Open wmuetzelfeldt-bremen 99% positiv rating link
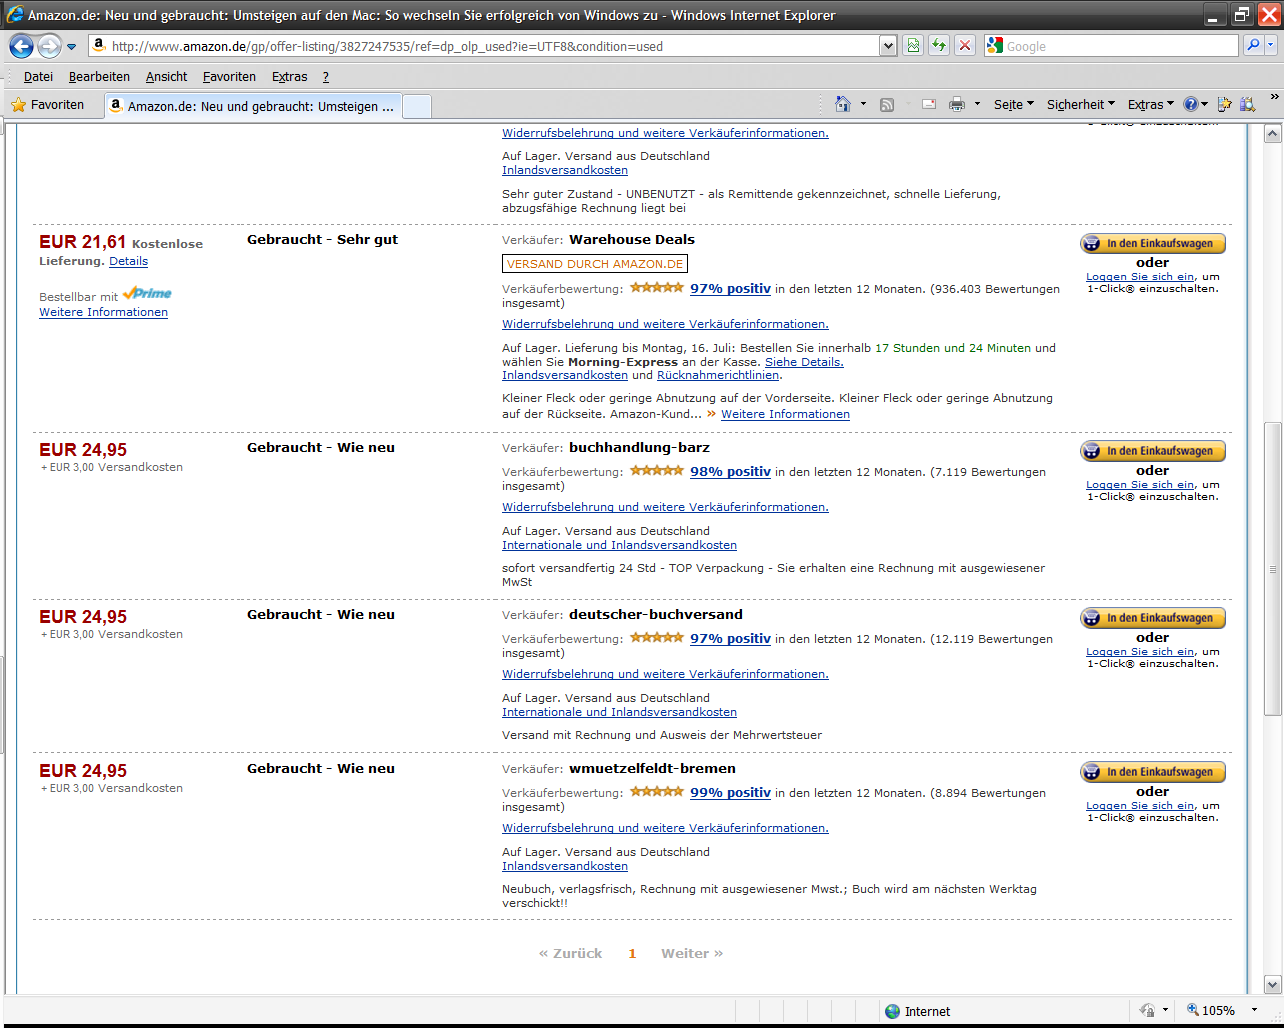 [730, 792]
